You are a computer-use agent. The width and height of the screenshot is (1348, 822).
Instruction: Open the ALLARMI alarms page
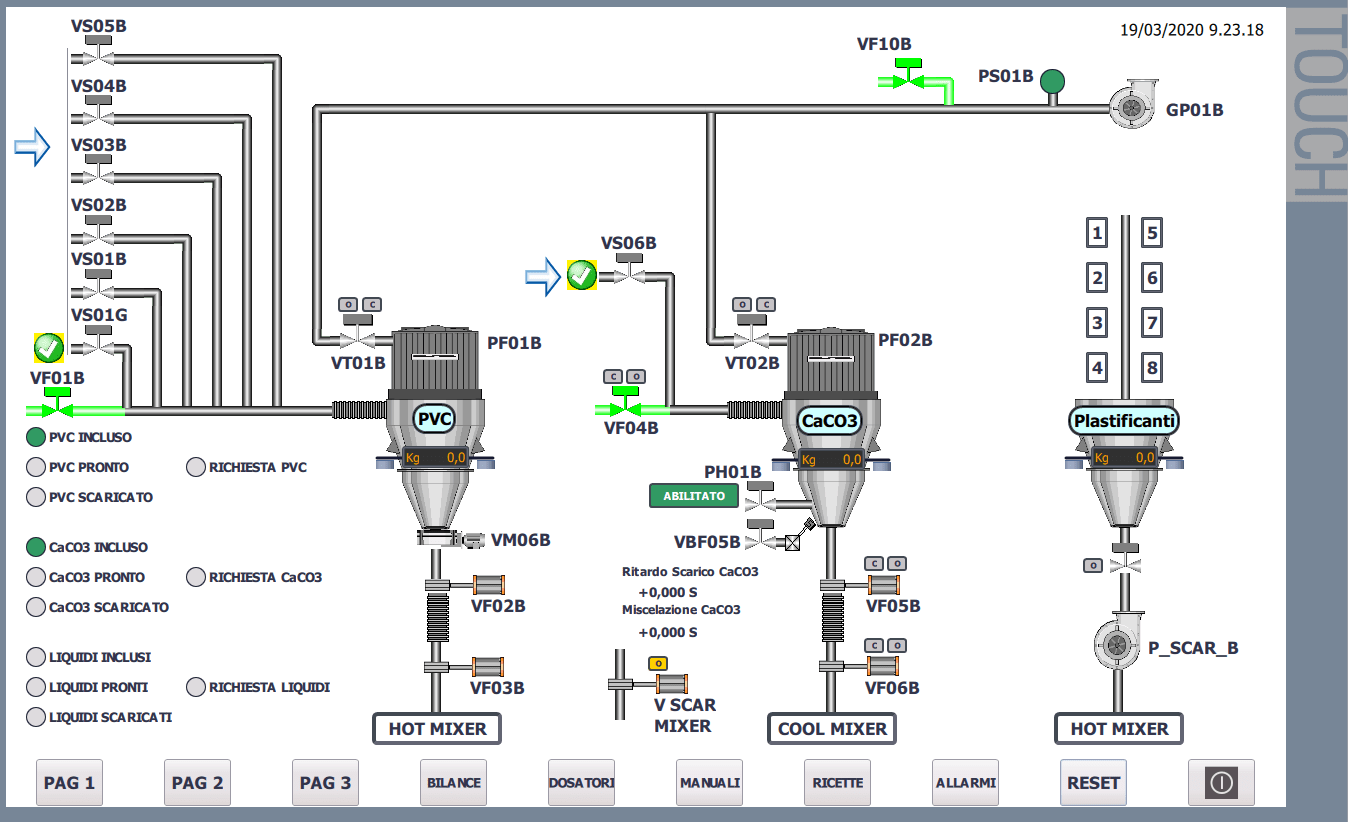tap(965, 782)
